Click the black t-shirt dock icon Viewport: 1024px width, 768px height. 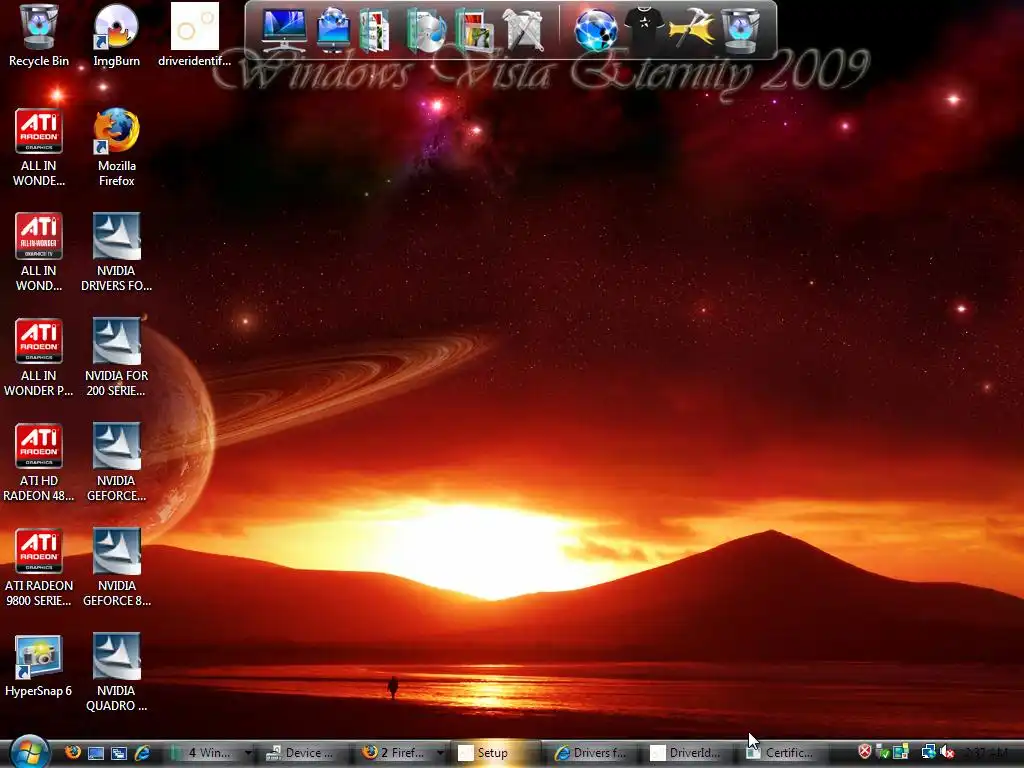tap(644, 27)
